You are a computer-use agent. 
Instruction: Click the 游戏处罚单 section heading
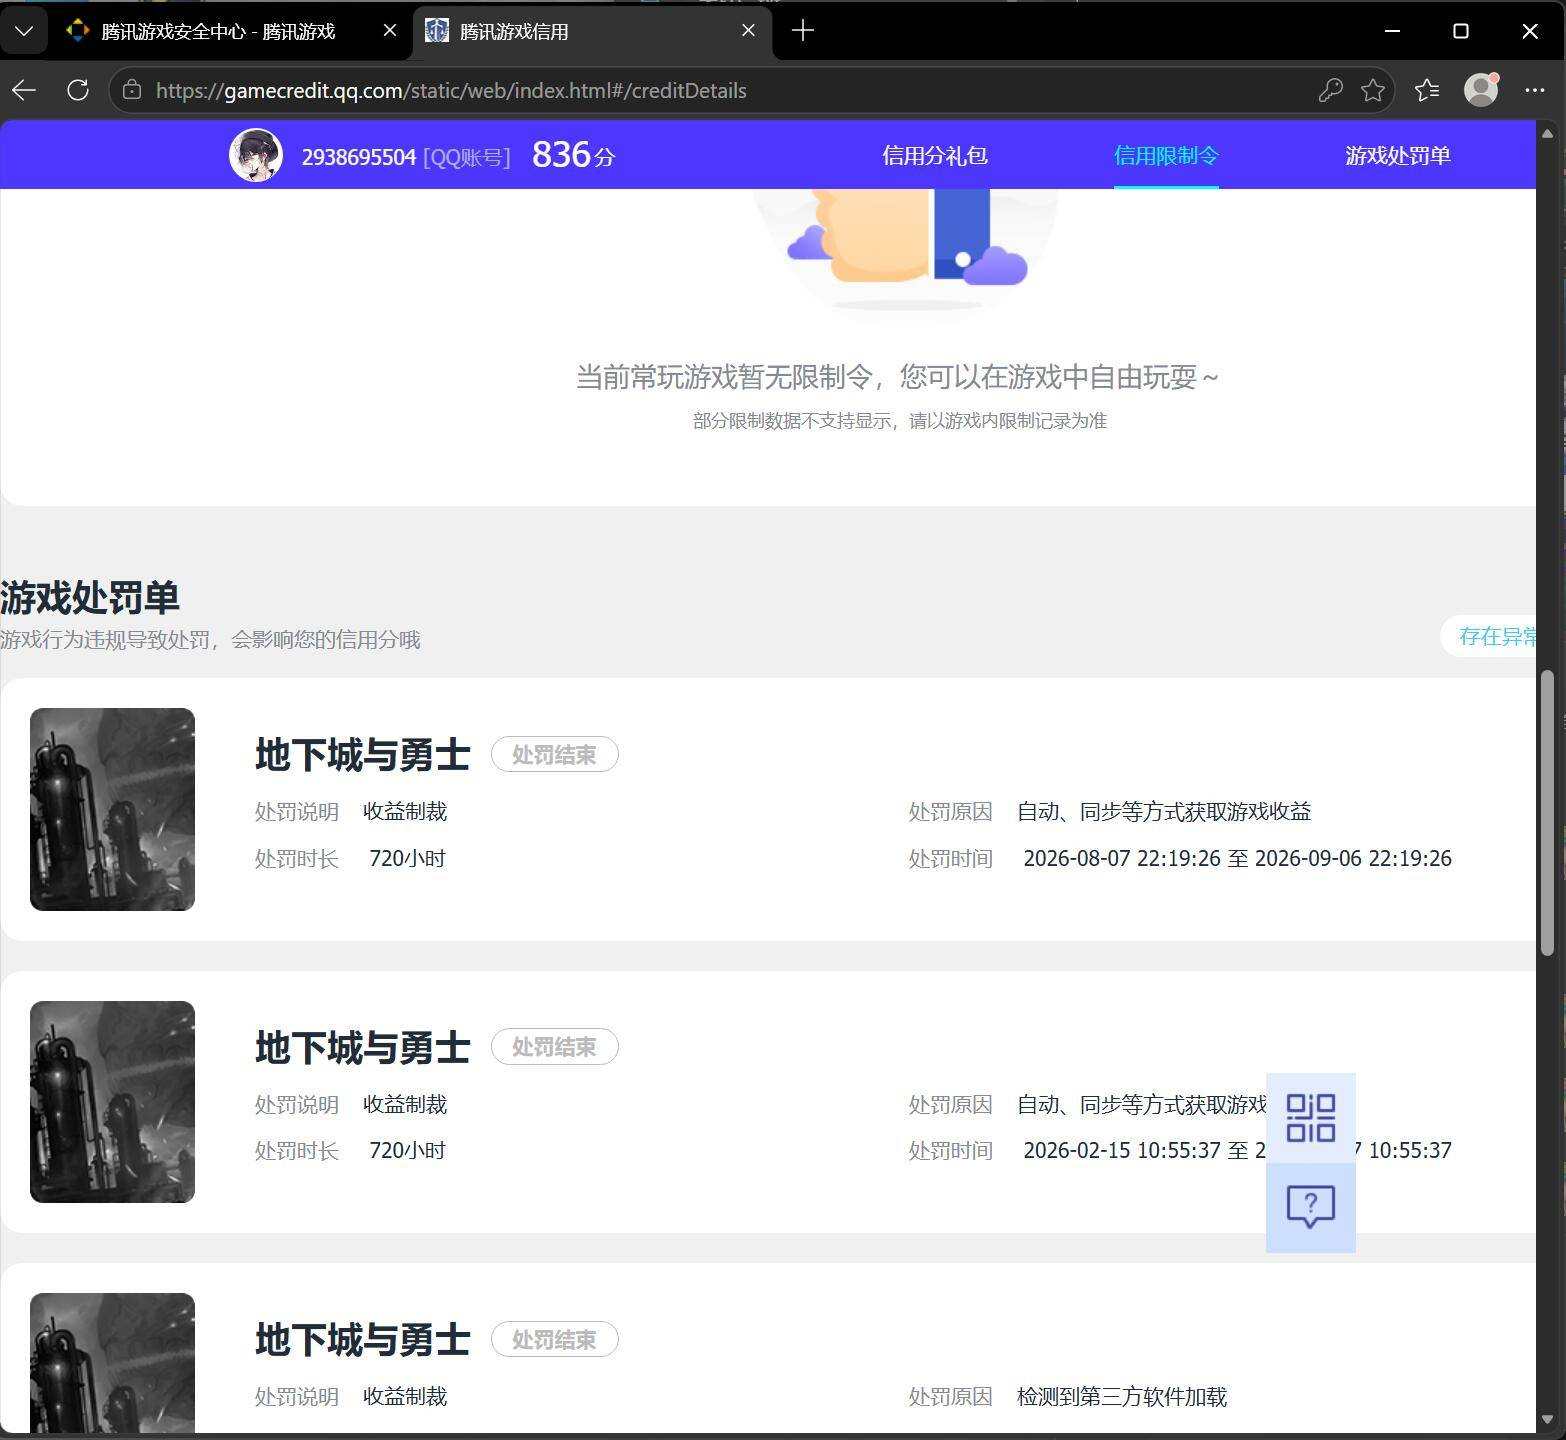point(90,598)
